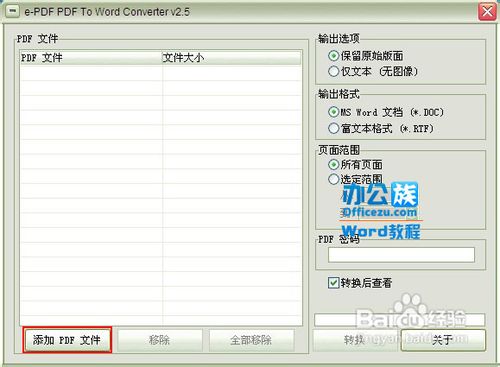Click the 文件大小 column header
Viewport: 500px width, 367px height.
point(231,58)
